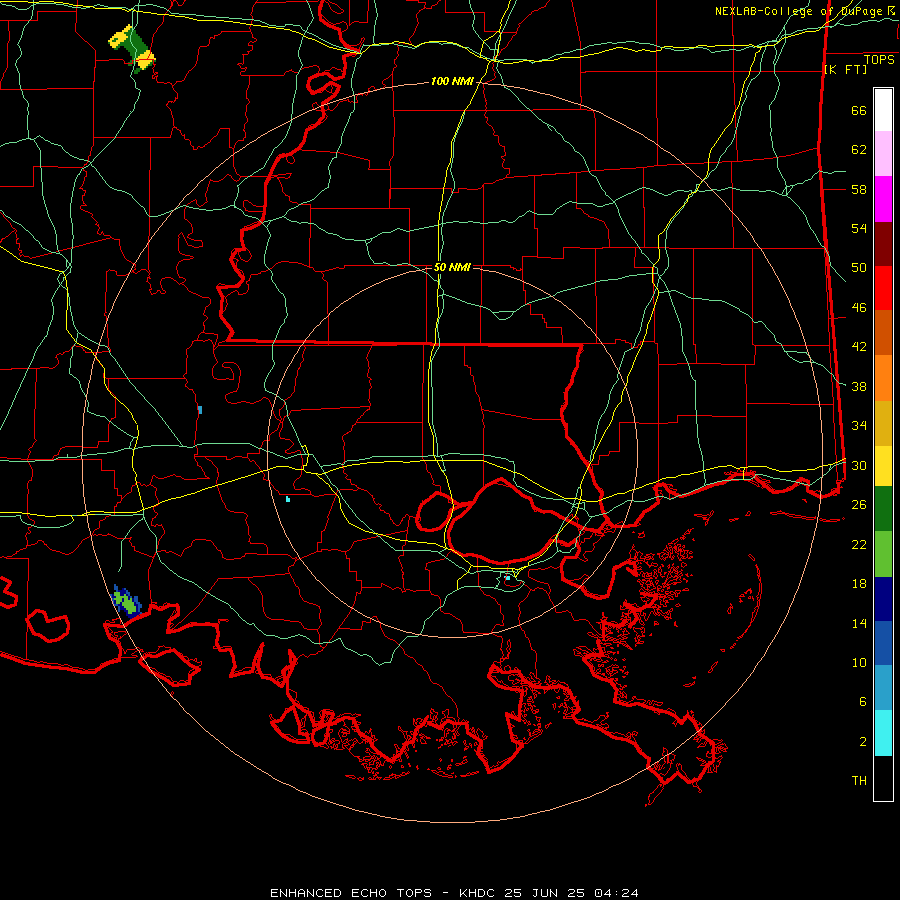Click the light green legend swatch
This screenshot has height=900, width=900.
tap(883, 554)
